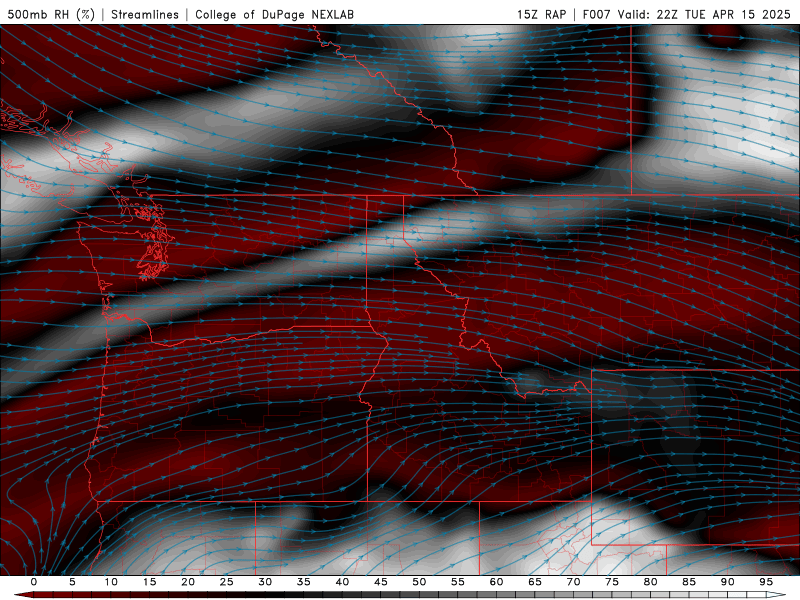Click the "15Z RAP" model run label
Image resolution: width=800 pixels, height=600 pixels.
pos(541,14)
